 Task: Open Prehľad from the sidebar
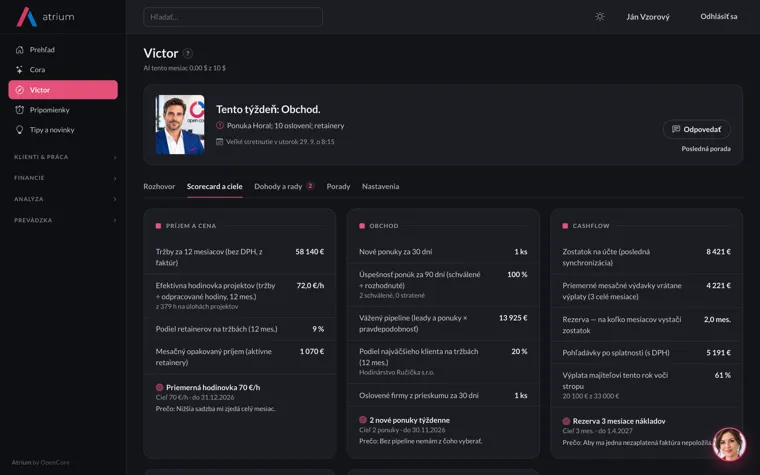pos(63,49)
